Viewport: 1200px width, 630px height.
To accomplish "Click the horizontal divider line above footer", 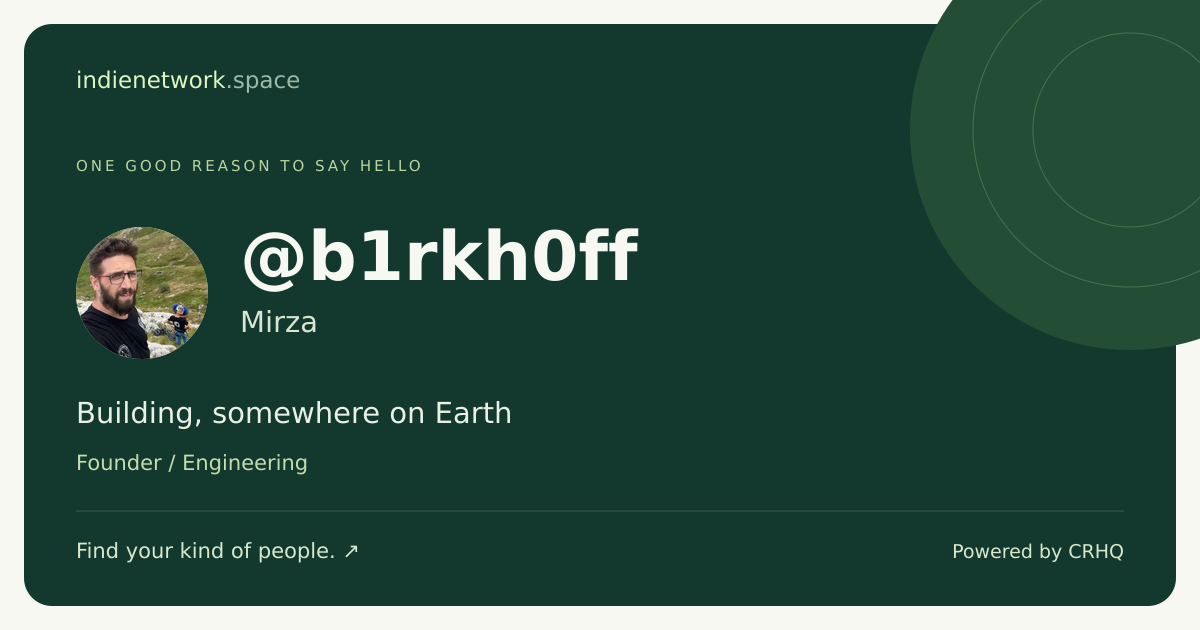I will [x=600, y=511].
